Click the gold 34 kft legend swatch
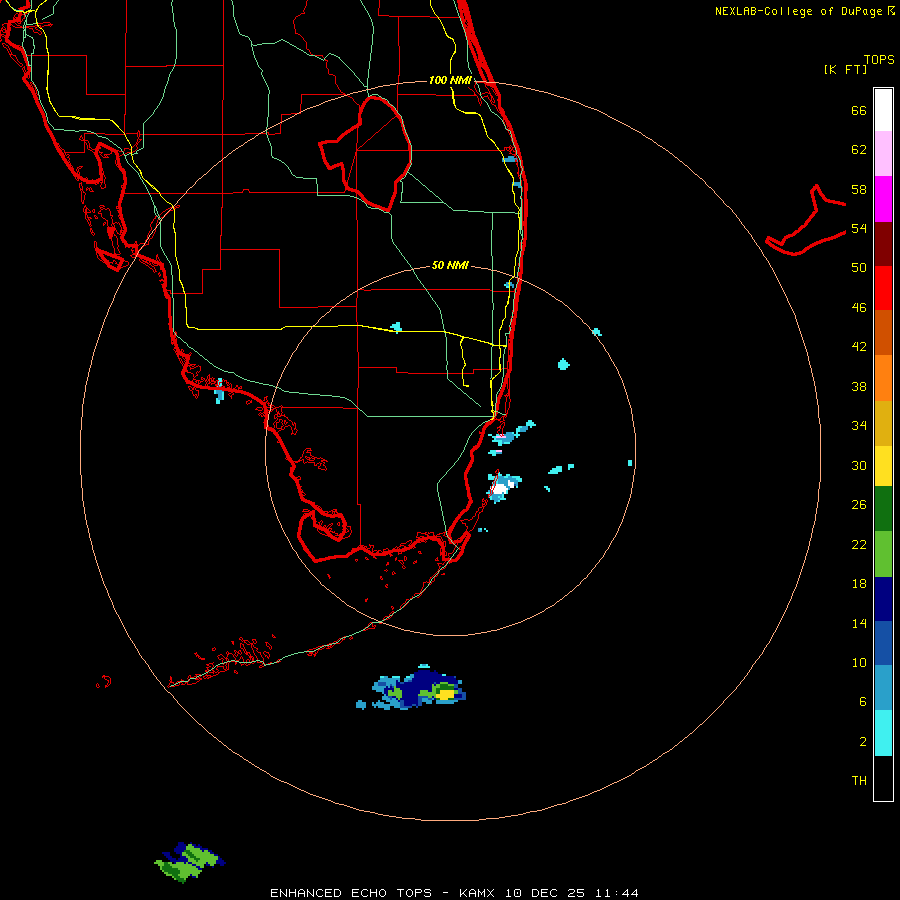 pos(883,424)
